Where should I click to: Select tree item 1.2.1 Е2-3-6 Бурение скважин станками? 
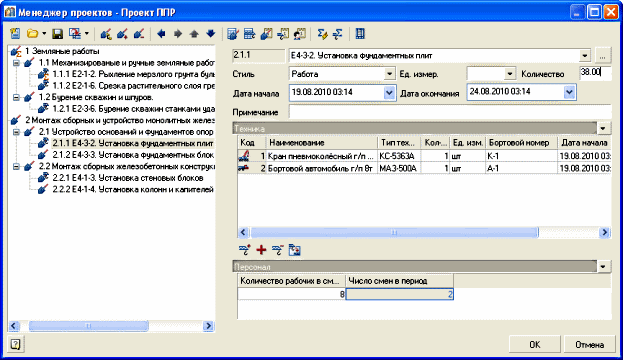click(x=134, y=109)
